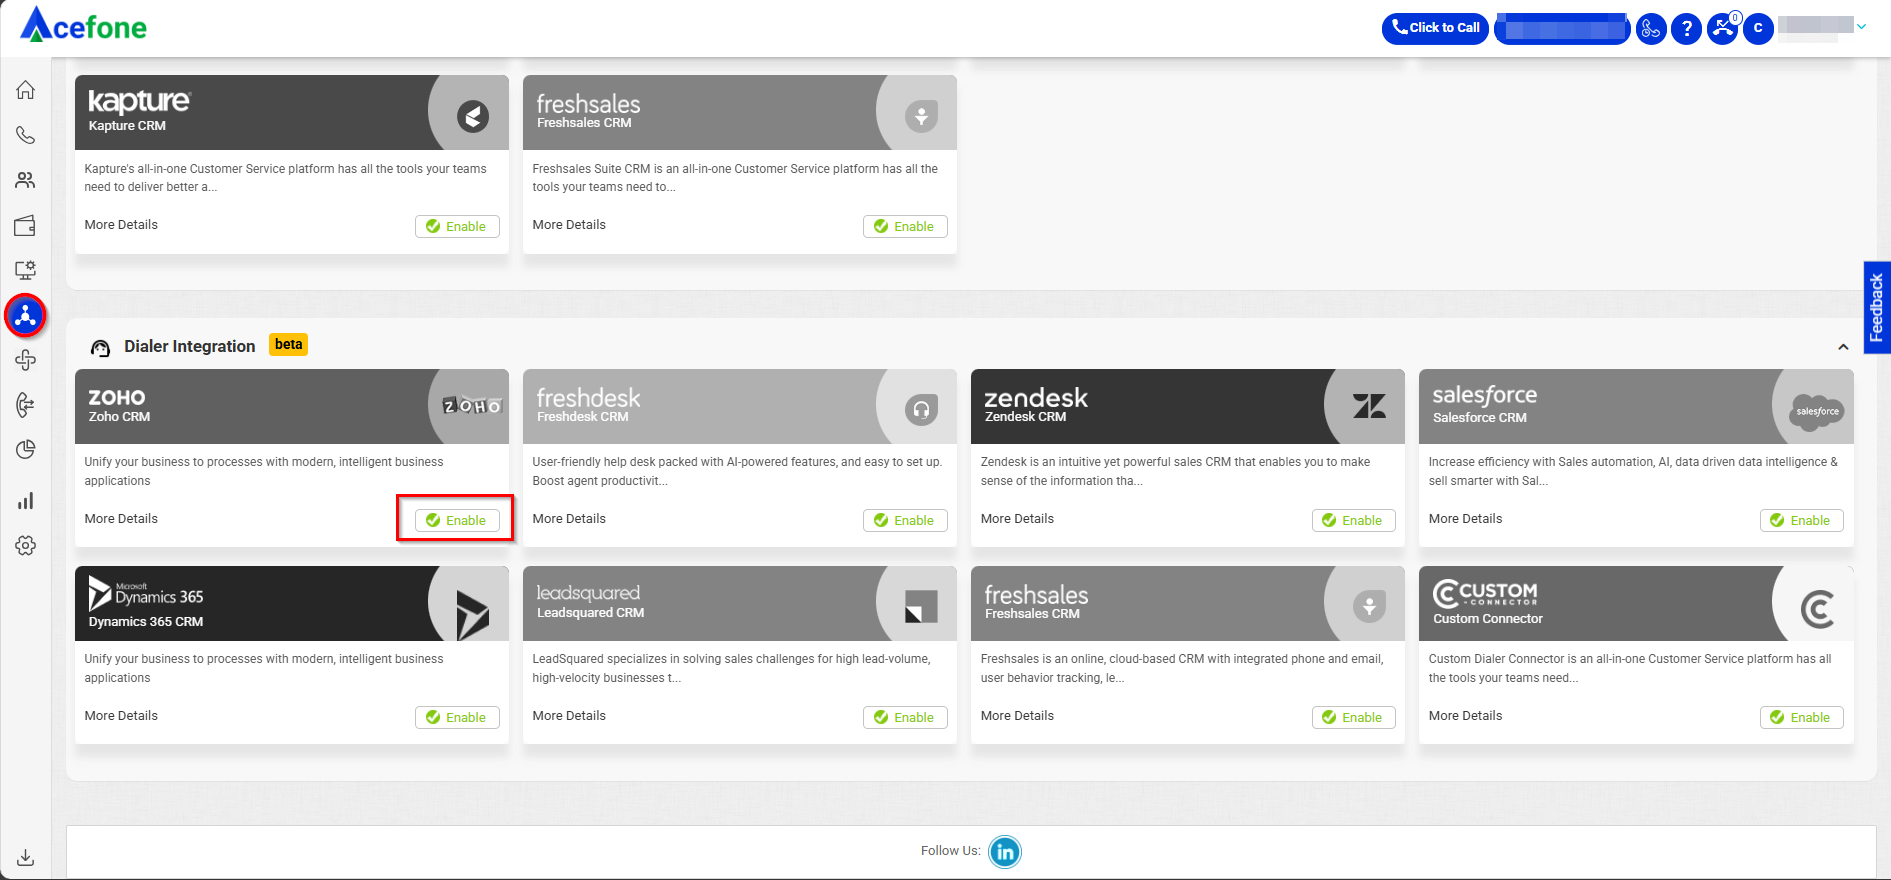This screenshot has width=1891, height=880.
Task: Open More Details for Custom Connector
Action: [x=1465, y=716]
